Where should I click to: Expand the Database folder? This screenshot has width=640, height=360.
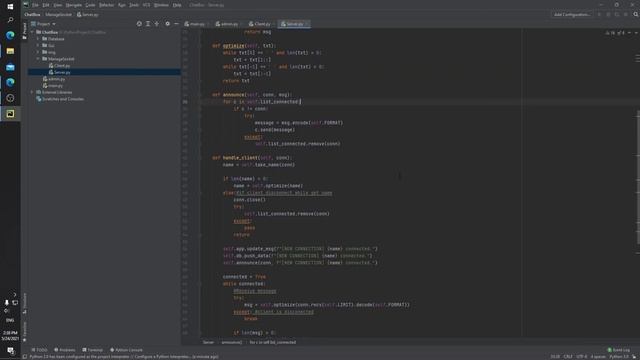tap(38, 39)
